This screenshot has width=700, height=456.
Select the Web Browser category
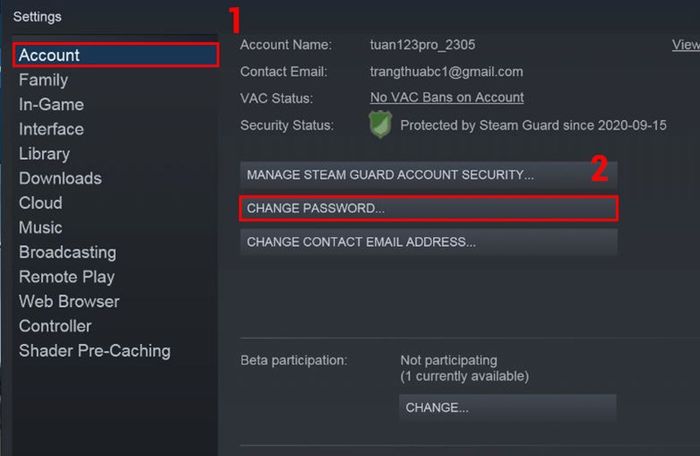click(69, 301)
